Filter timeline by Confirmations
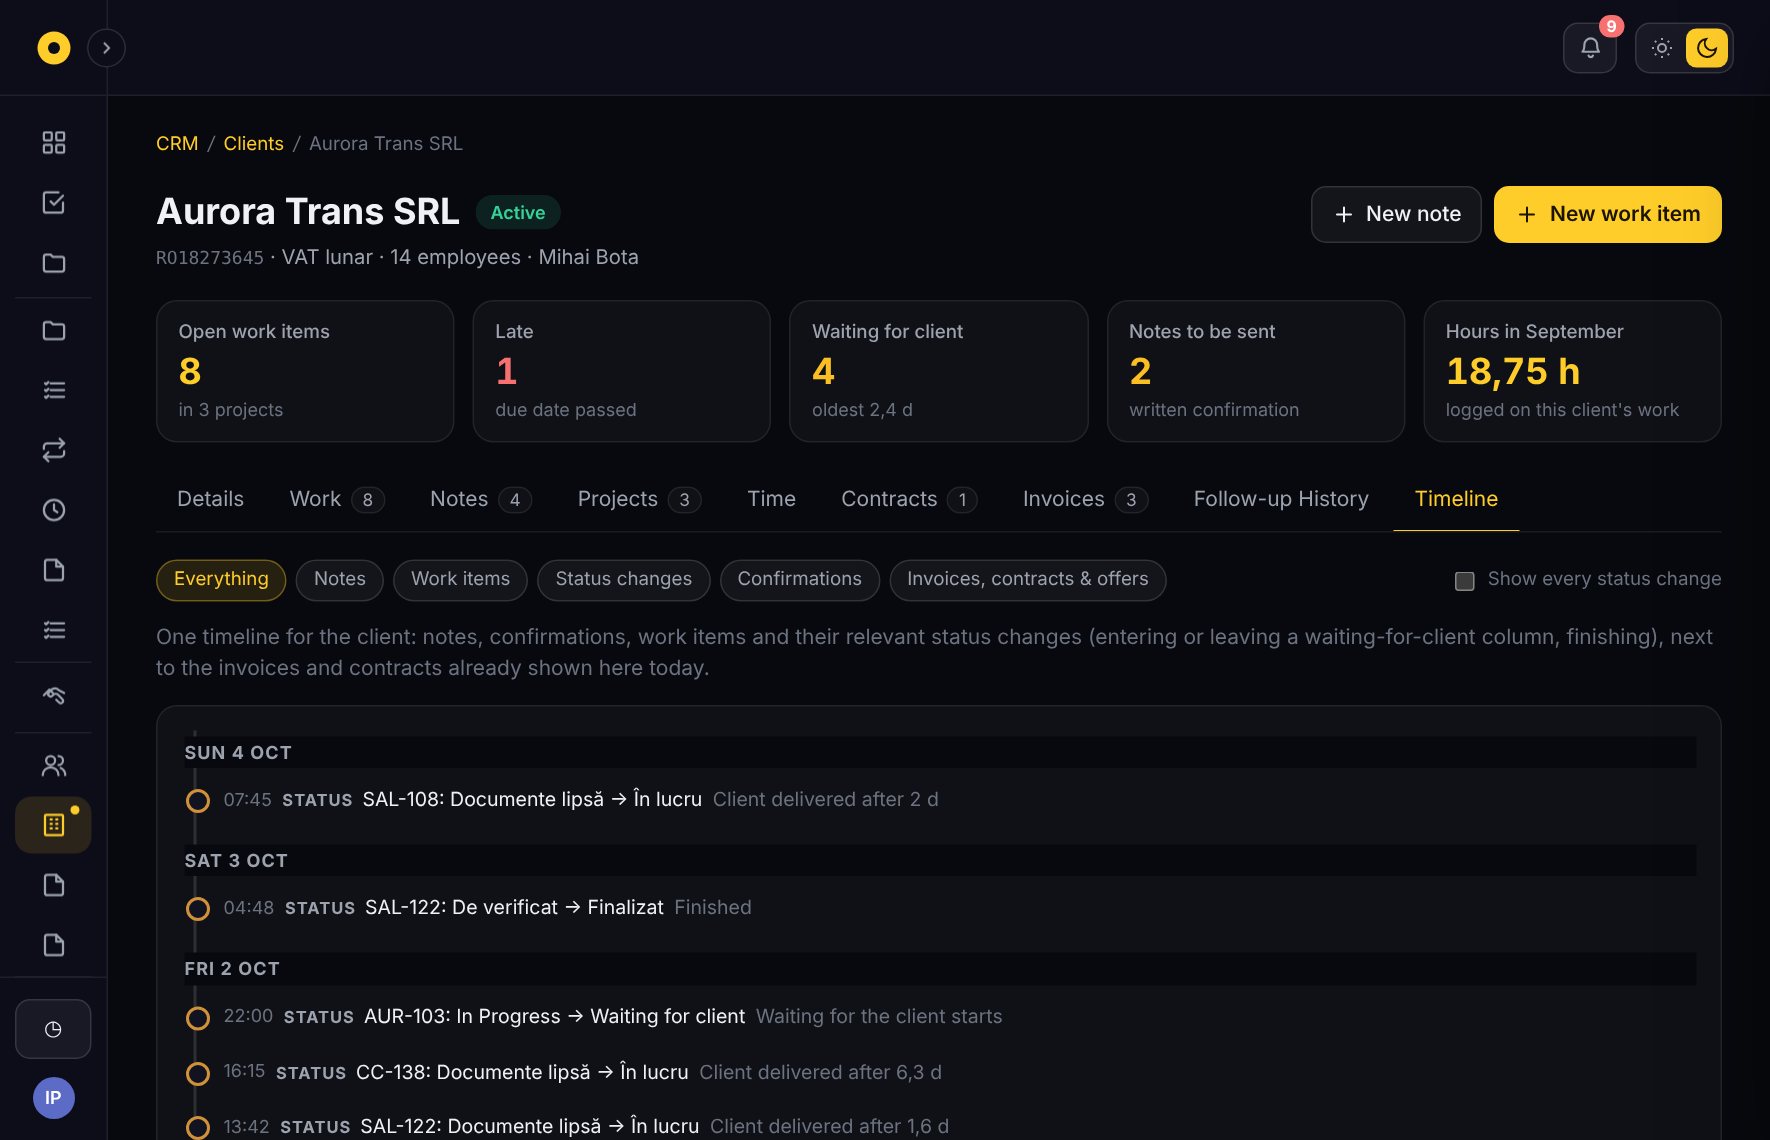Viewport: 1770px width, 1140px height. coord(800,580)
